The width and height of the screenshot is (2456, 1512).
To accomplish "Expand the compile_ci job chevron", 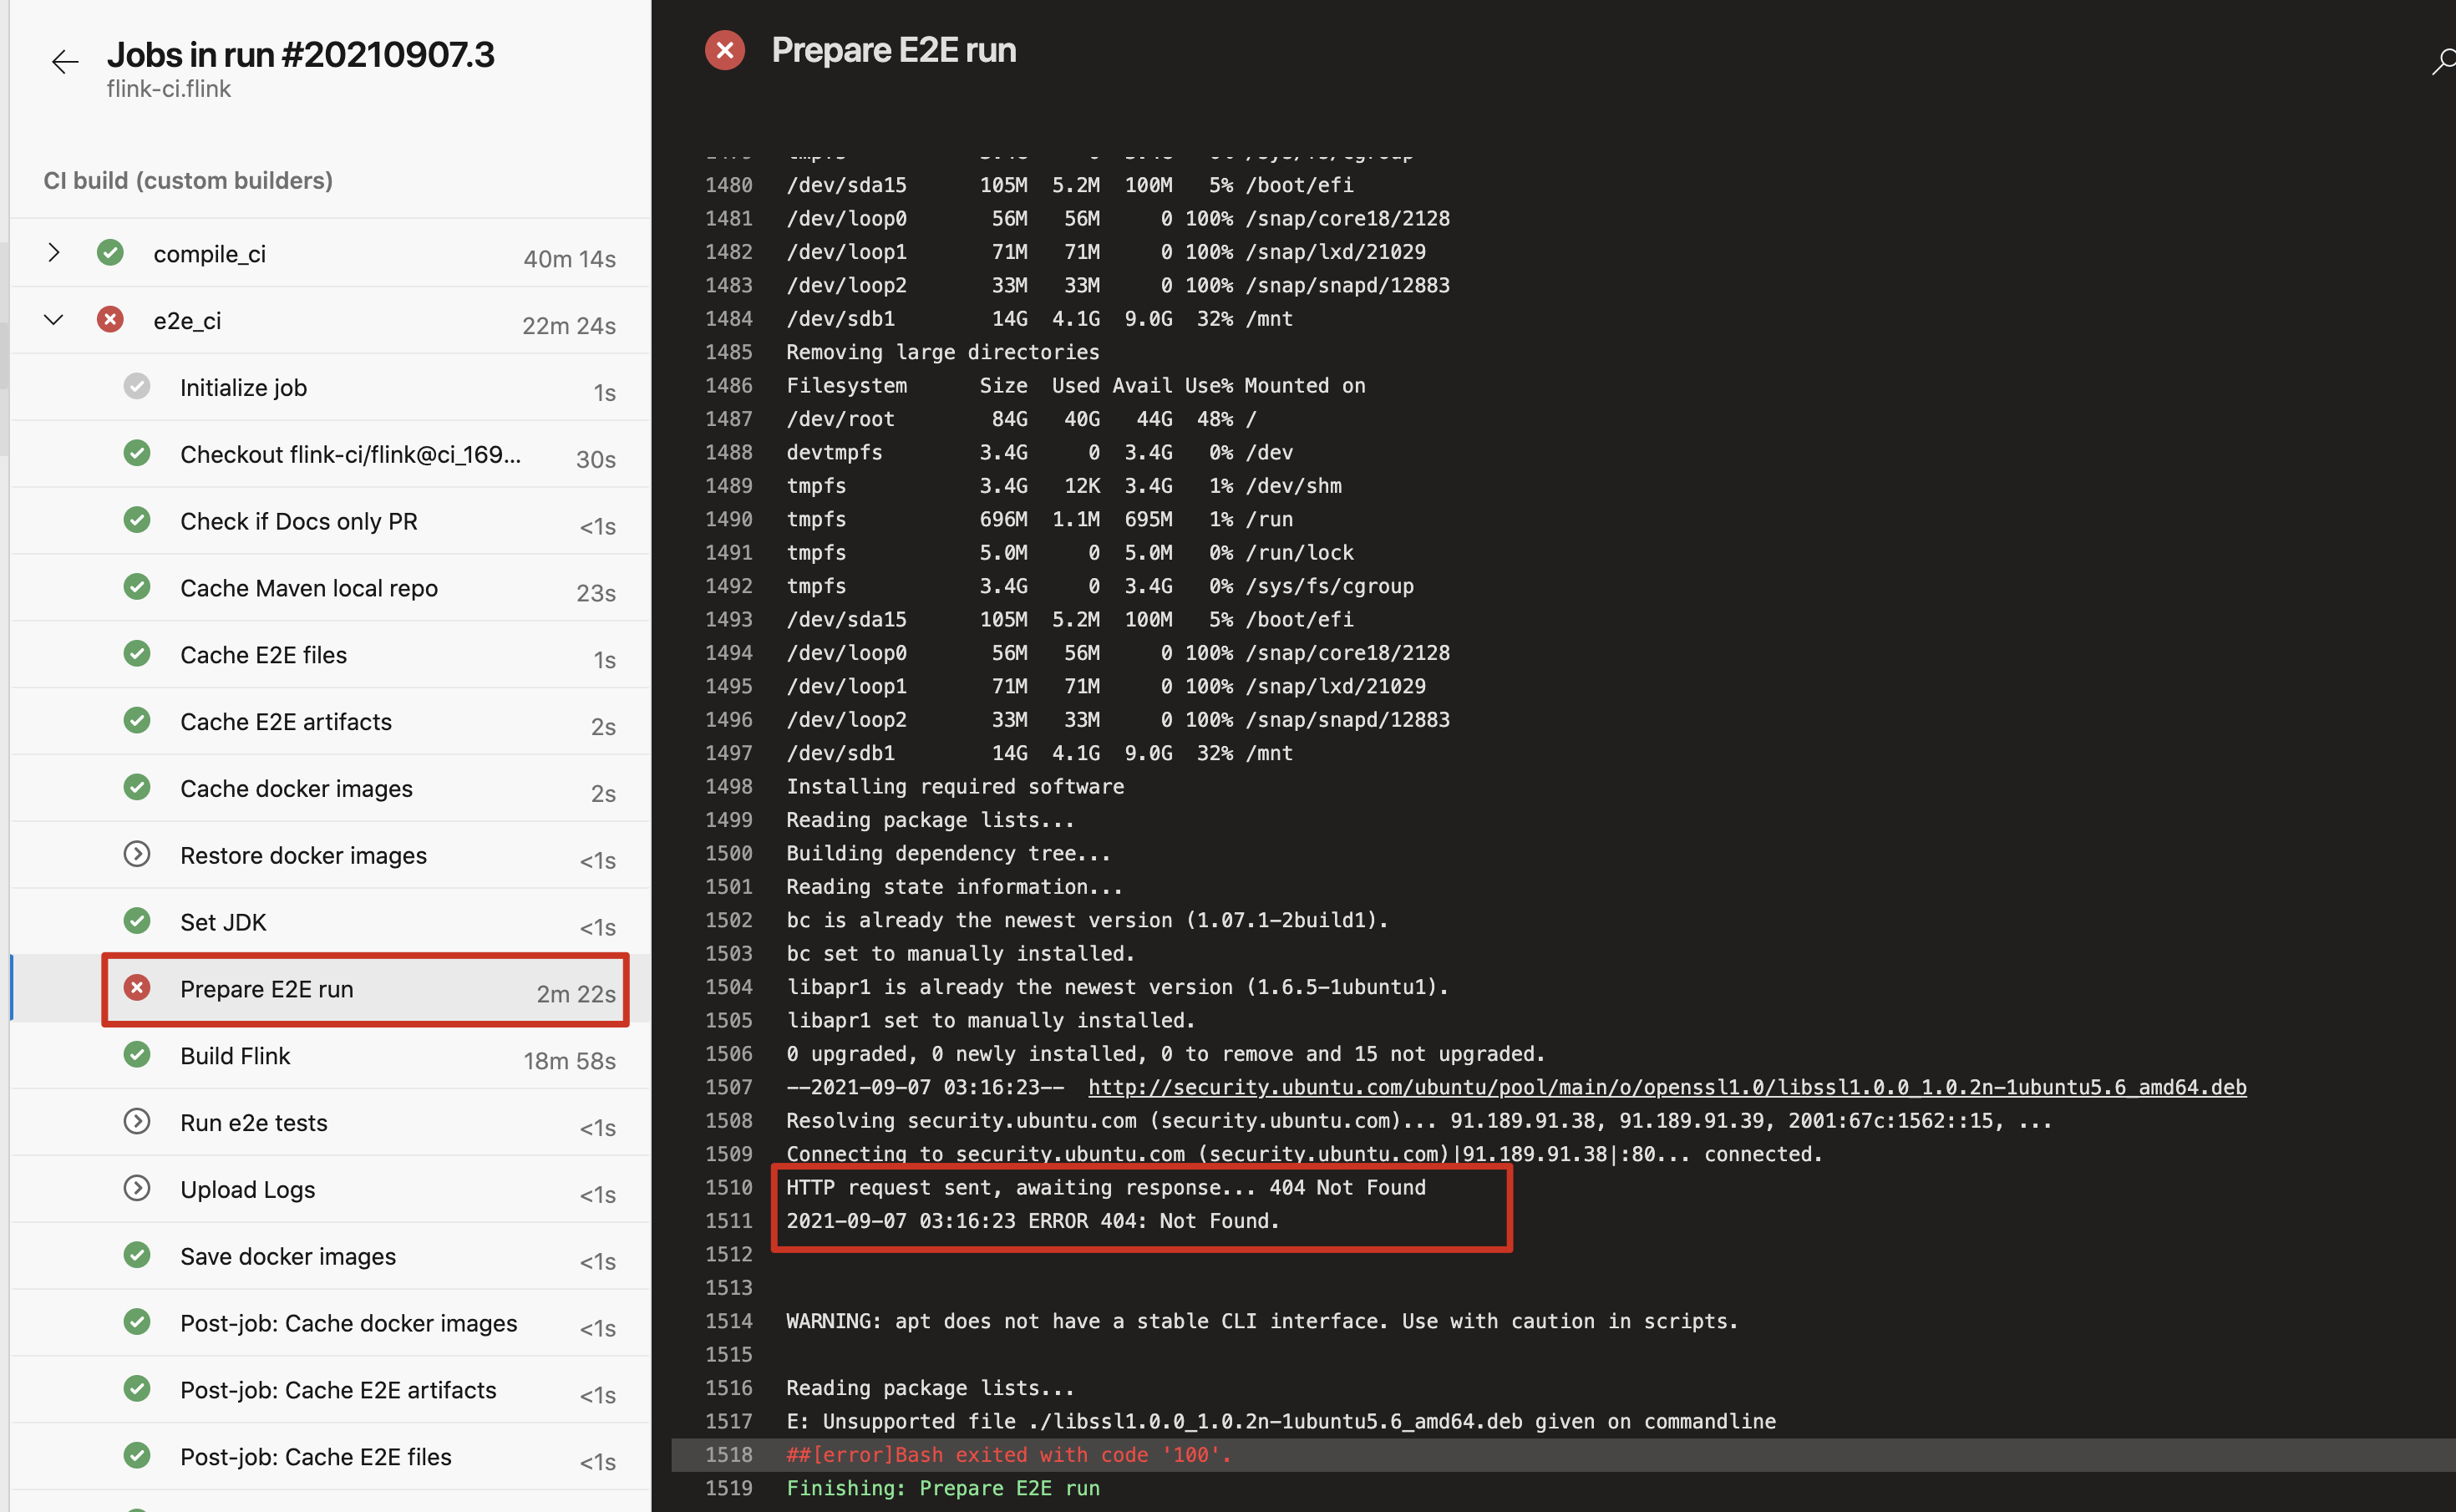I will click(x=54, y=253).
